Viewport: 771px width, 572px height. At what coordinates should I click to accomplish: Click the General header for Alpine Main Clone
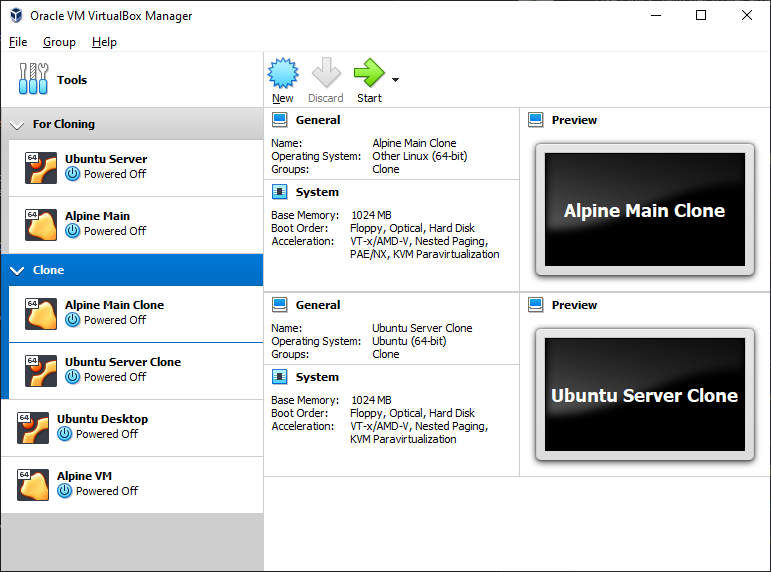pos(318,120)
